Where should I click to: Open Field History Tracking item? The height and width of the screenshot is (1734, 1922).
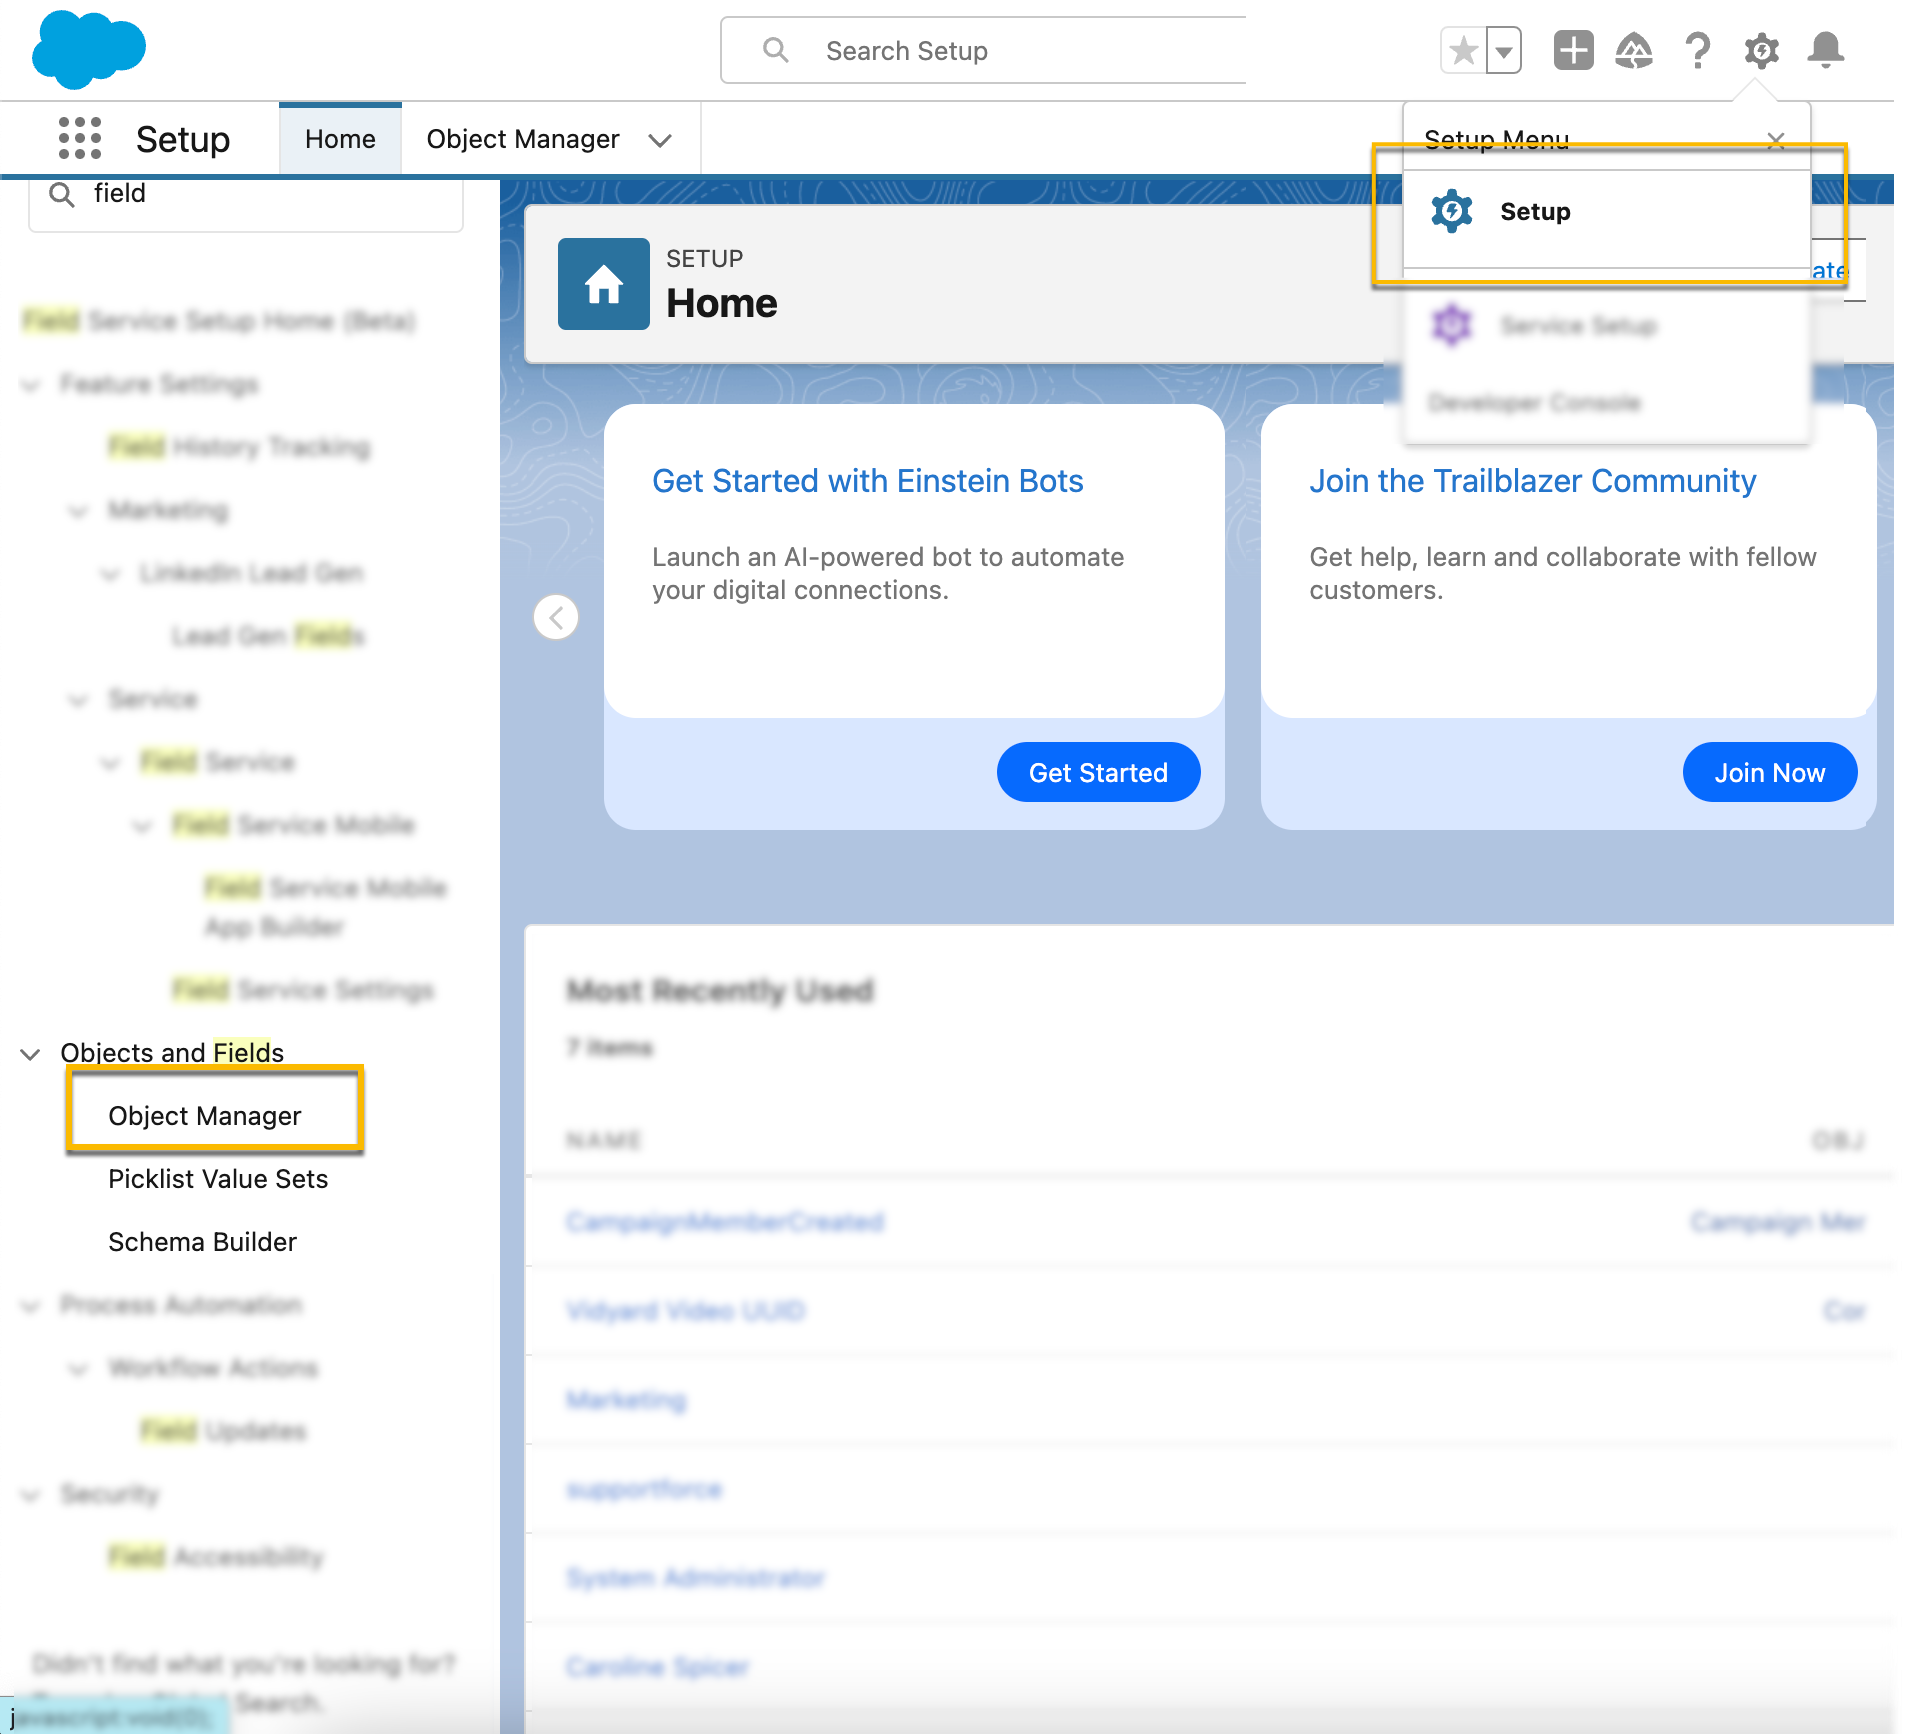[239, 447]
